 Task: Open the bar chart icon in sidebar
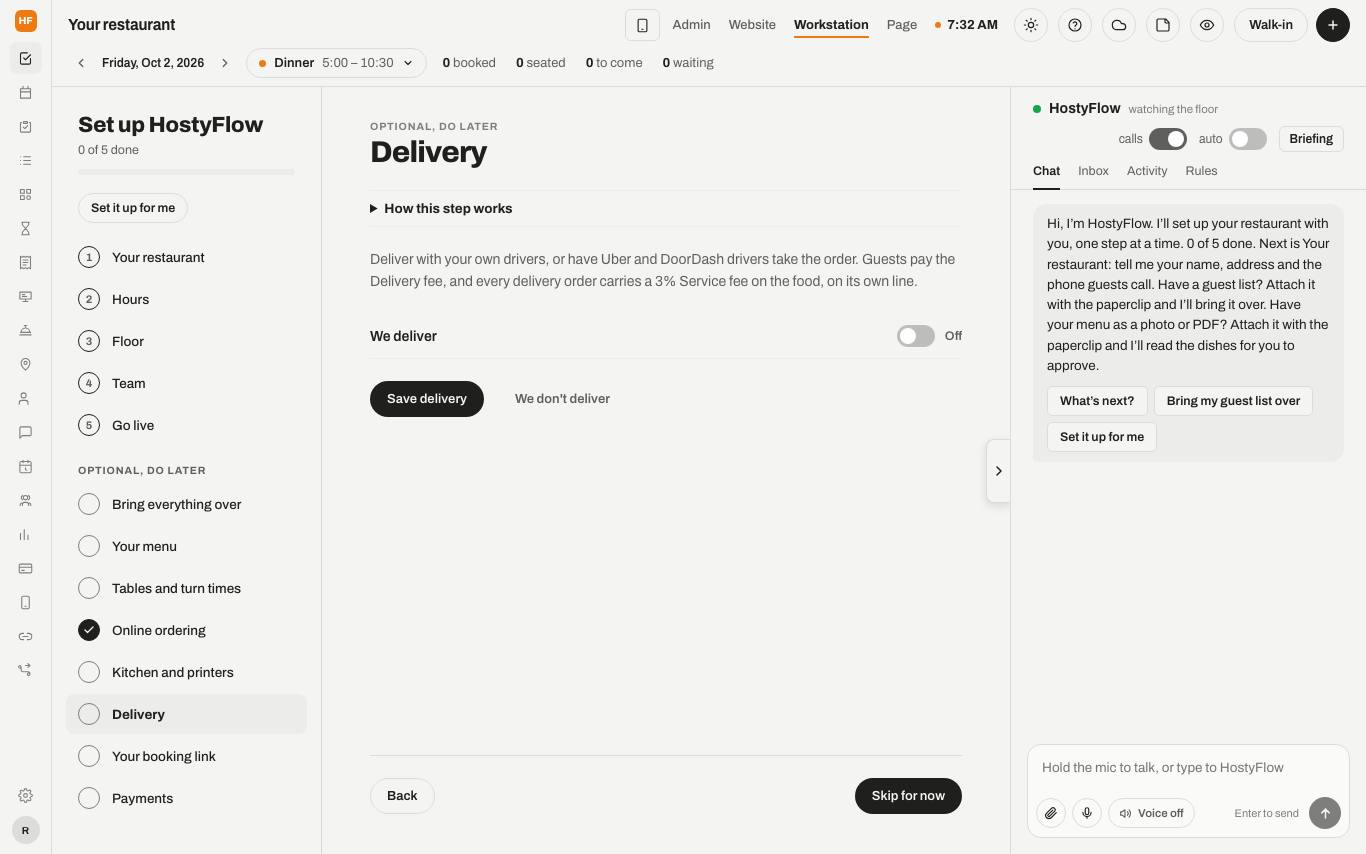tap(25, 535)
